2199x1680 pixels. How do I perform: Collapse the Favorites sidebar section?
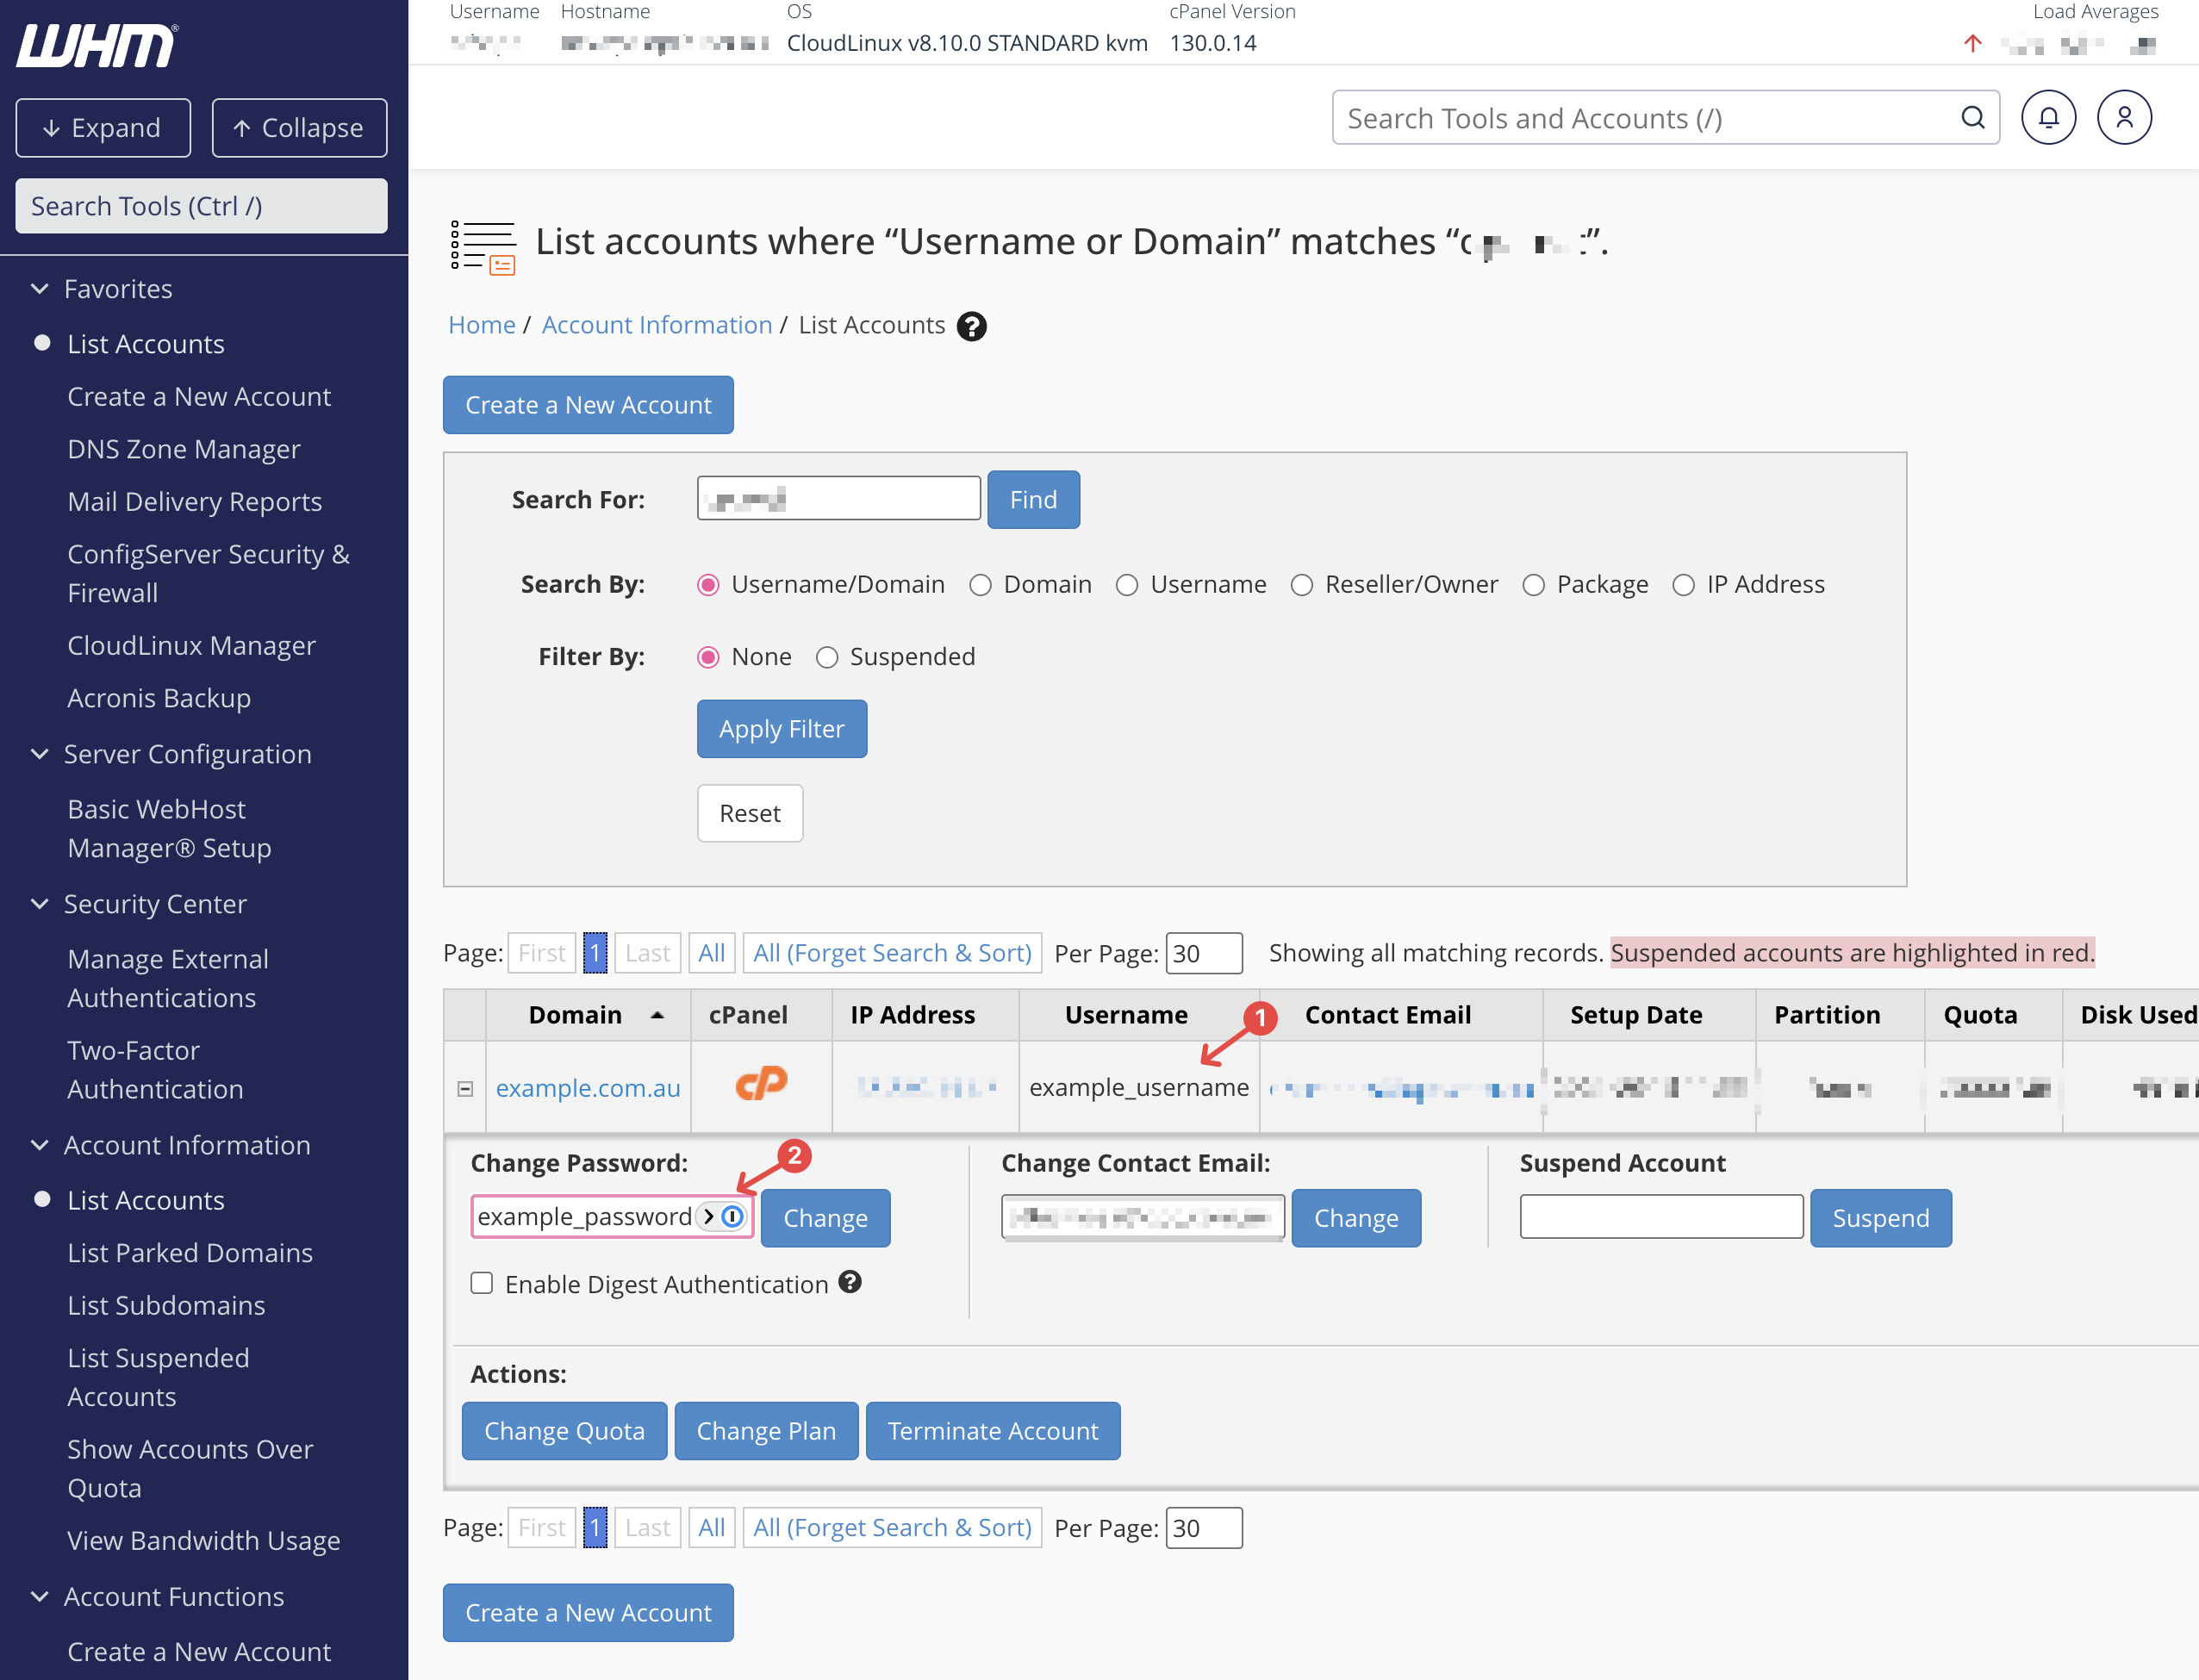point(40,289)
